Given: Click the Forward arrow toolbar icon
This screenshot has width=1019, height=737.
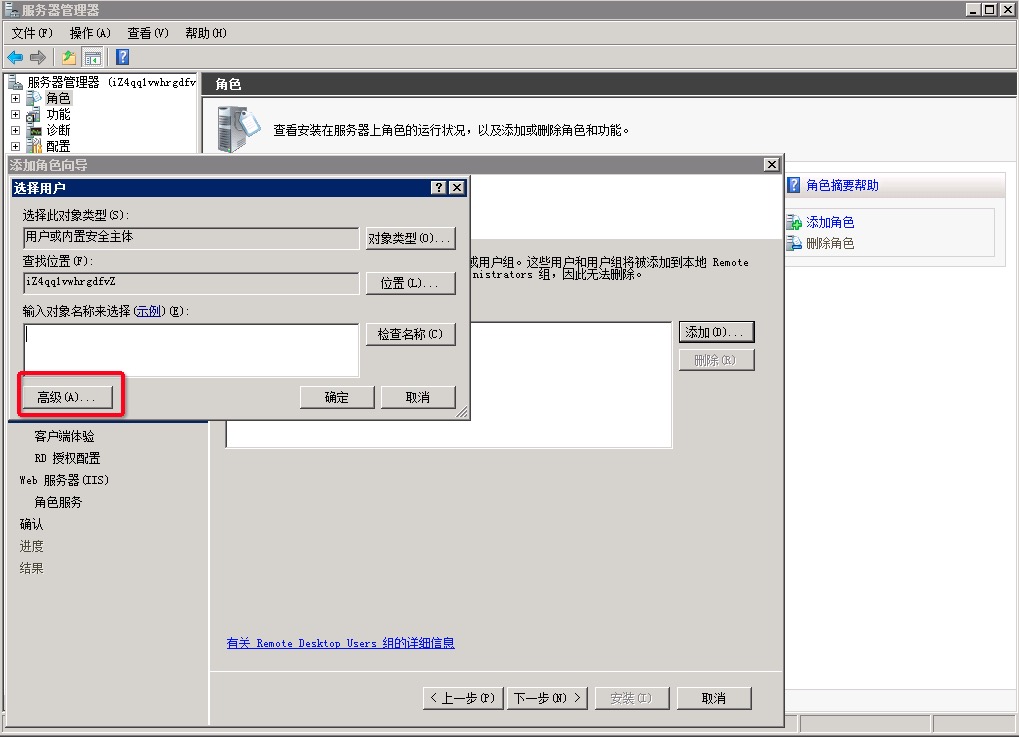Looking at the screenshot, I should pyautogui.click(x=38, y=58).
